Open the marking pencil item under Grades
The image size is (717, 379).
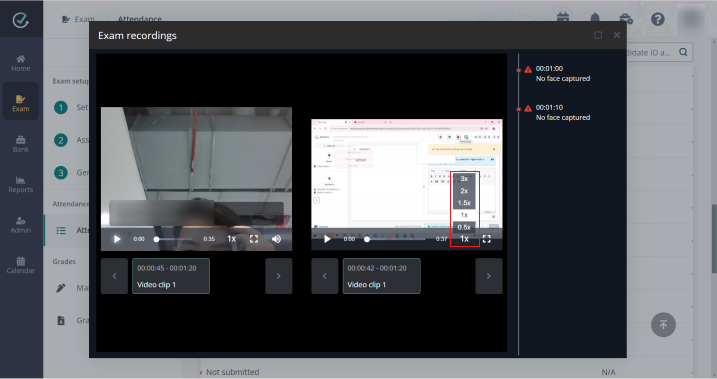click(61, 288)
